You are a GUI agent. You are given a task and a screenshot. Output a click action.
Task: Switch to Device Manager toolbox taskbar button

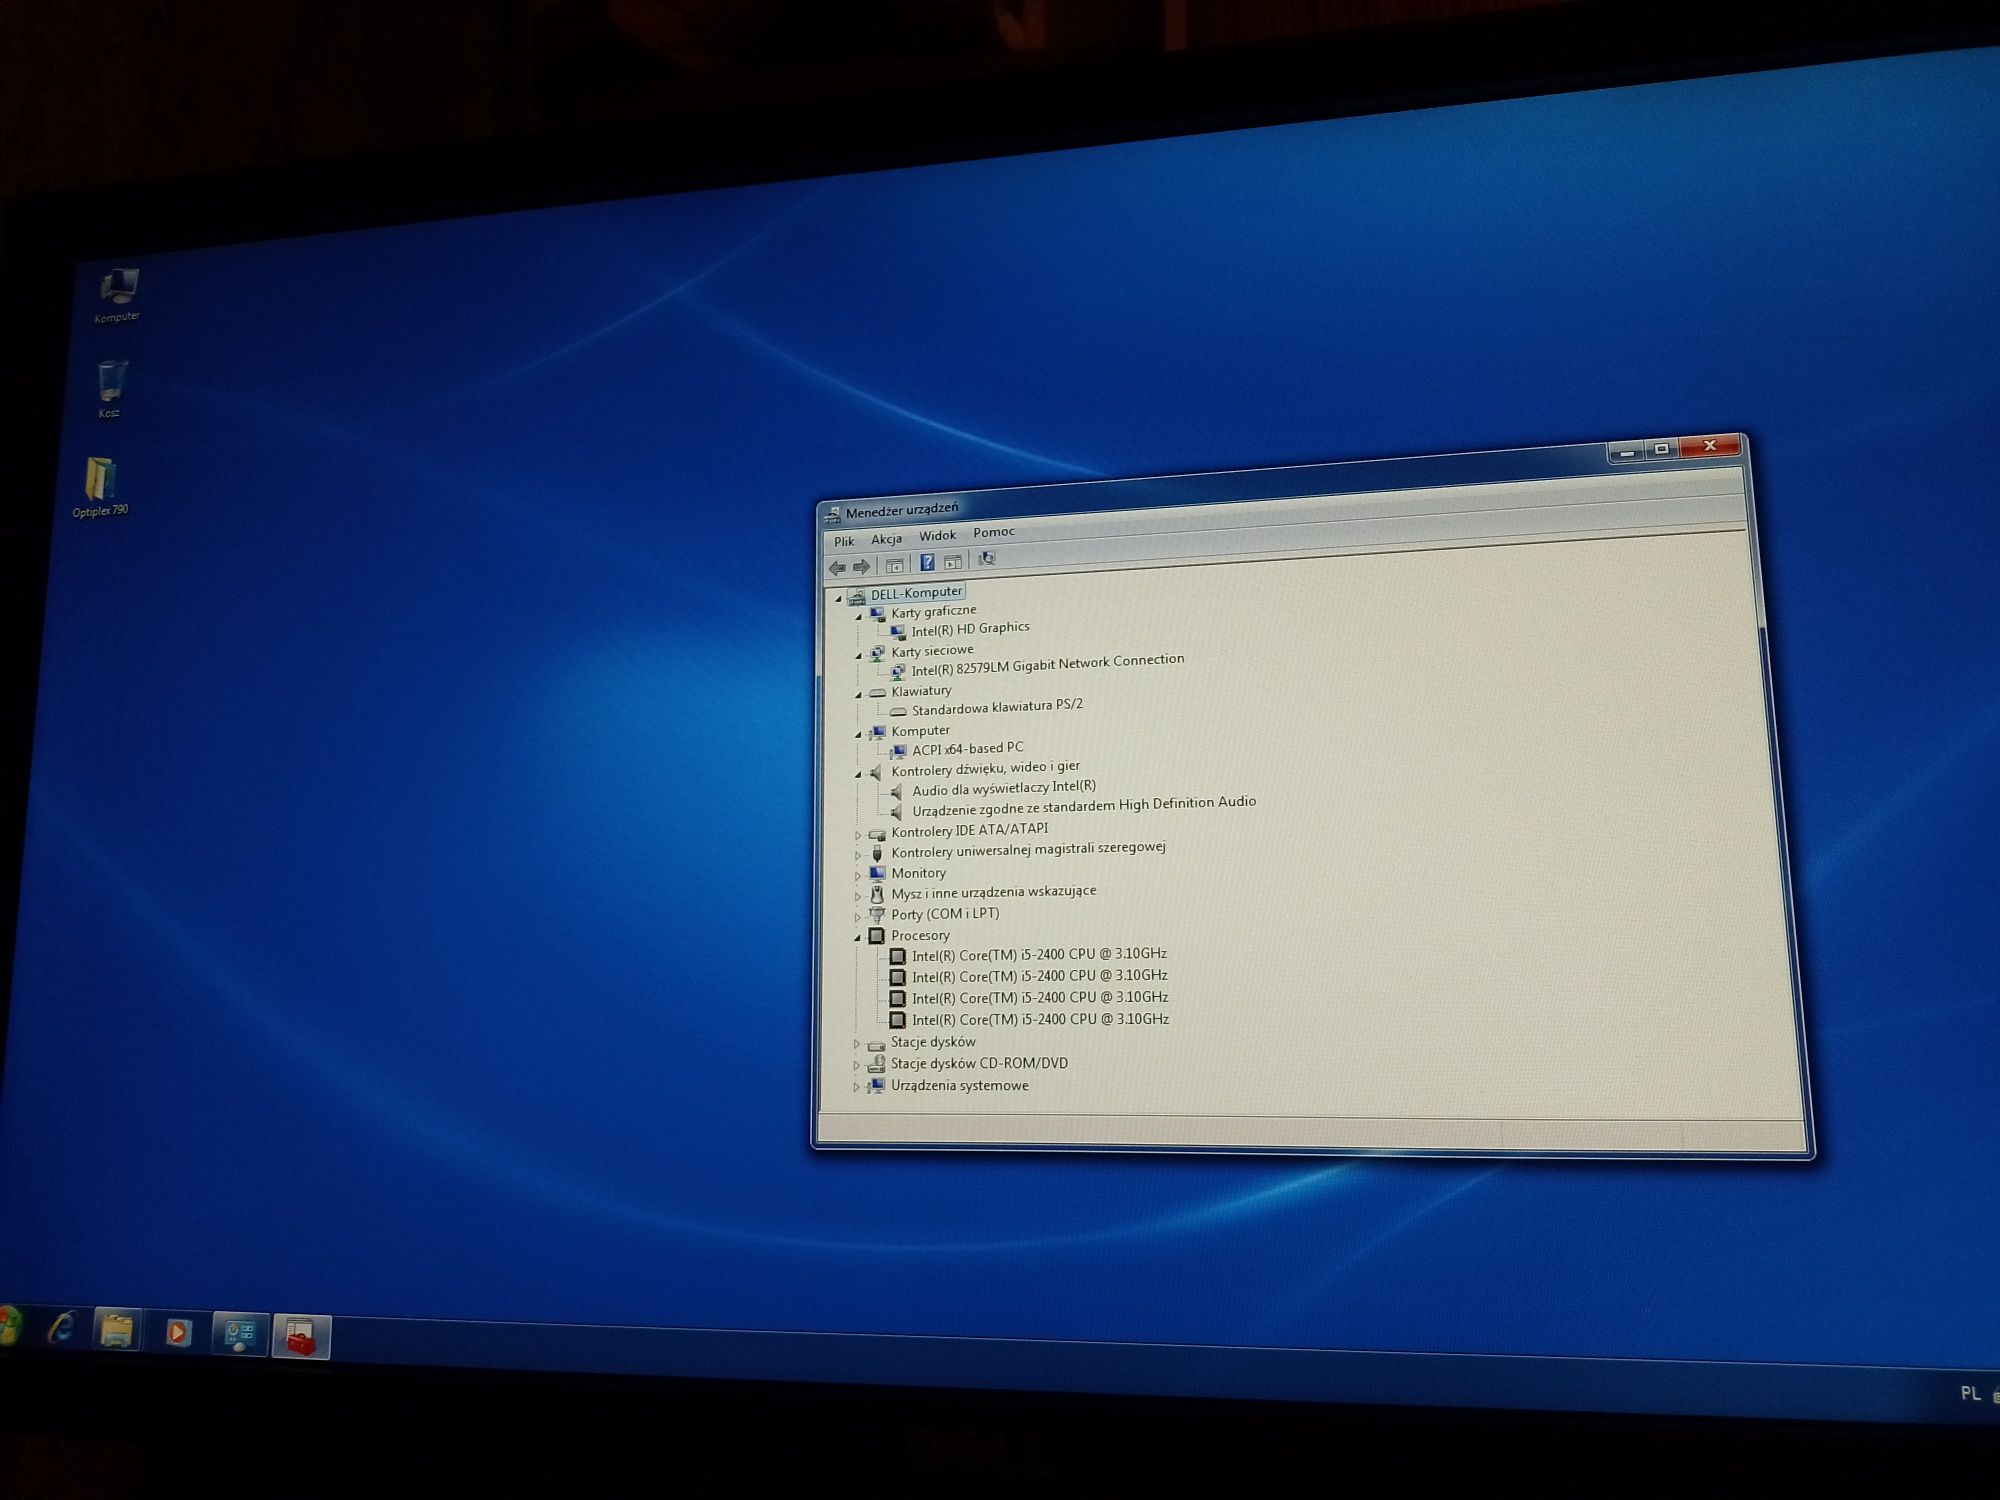(x=301, y=1336)
